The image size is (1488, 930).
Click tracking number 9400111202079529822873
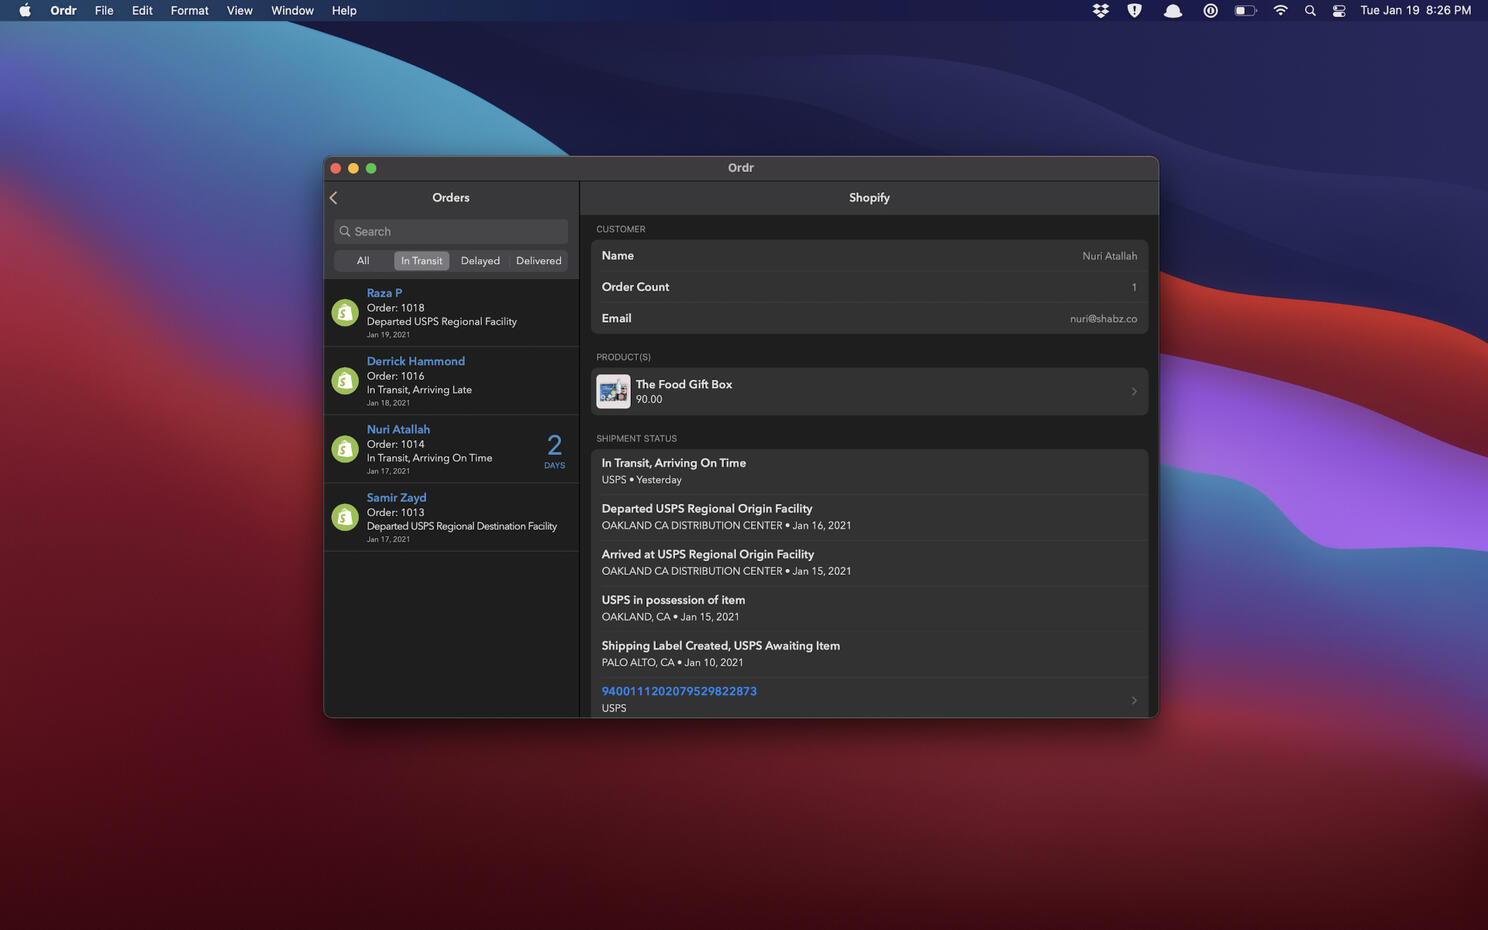(x=679, y=691)
